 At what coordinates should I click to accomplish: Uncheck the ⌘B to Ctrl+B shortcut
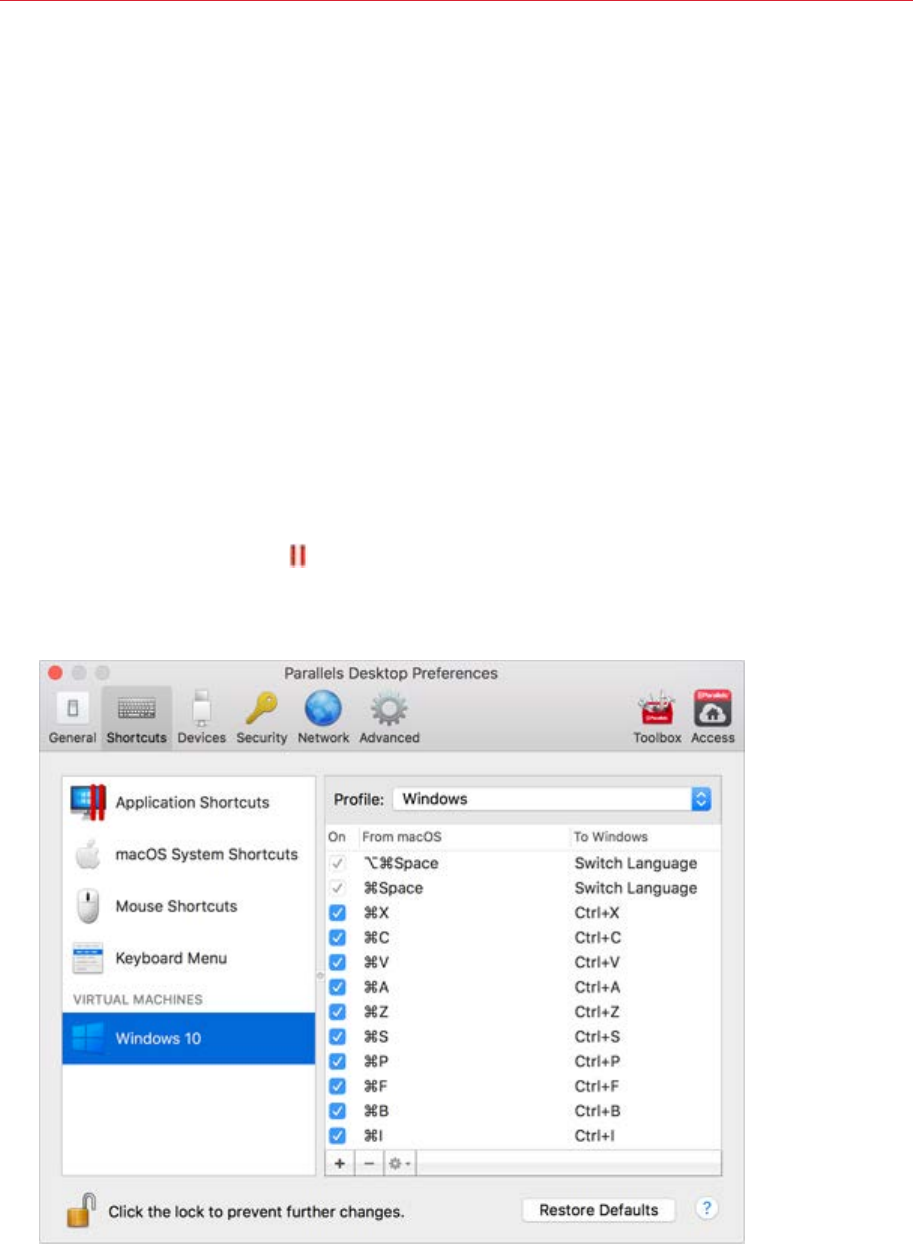click(337, 1111)
